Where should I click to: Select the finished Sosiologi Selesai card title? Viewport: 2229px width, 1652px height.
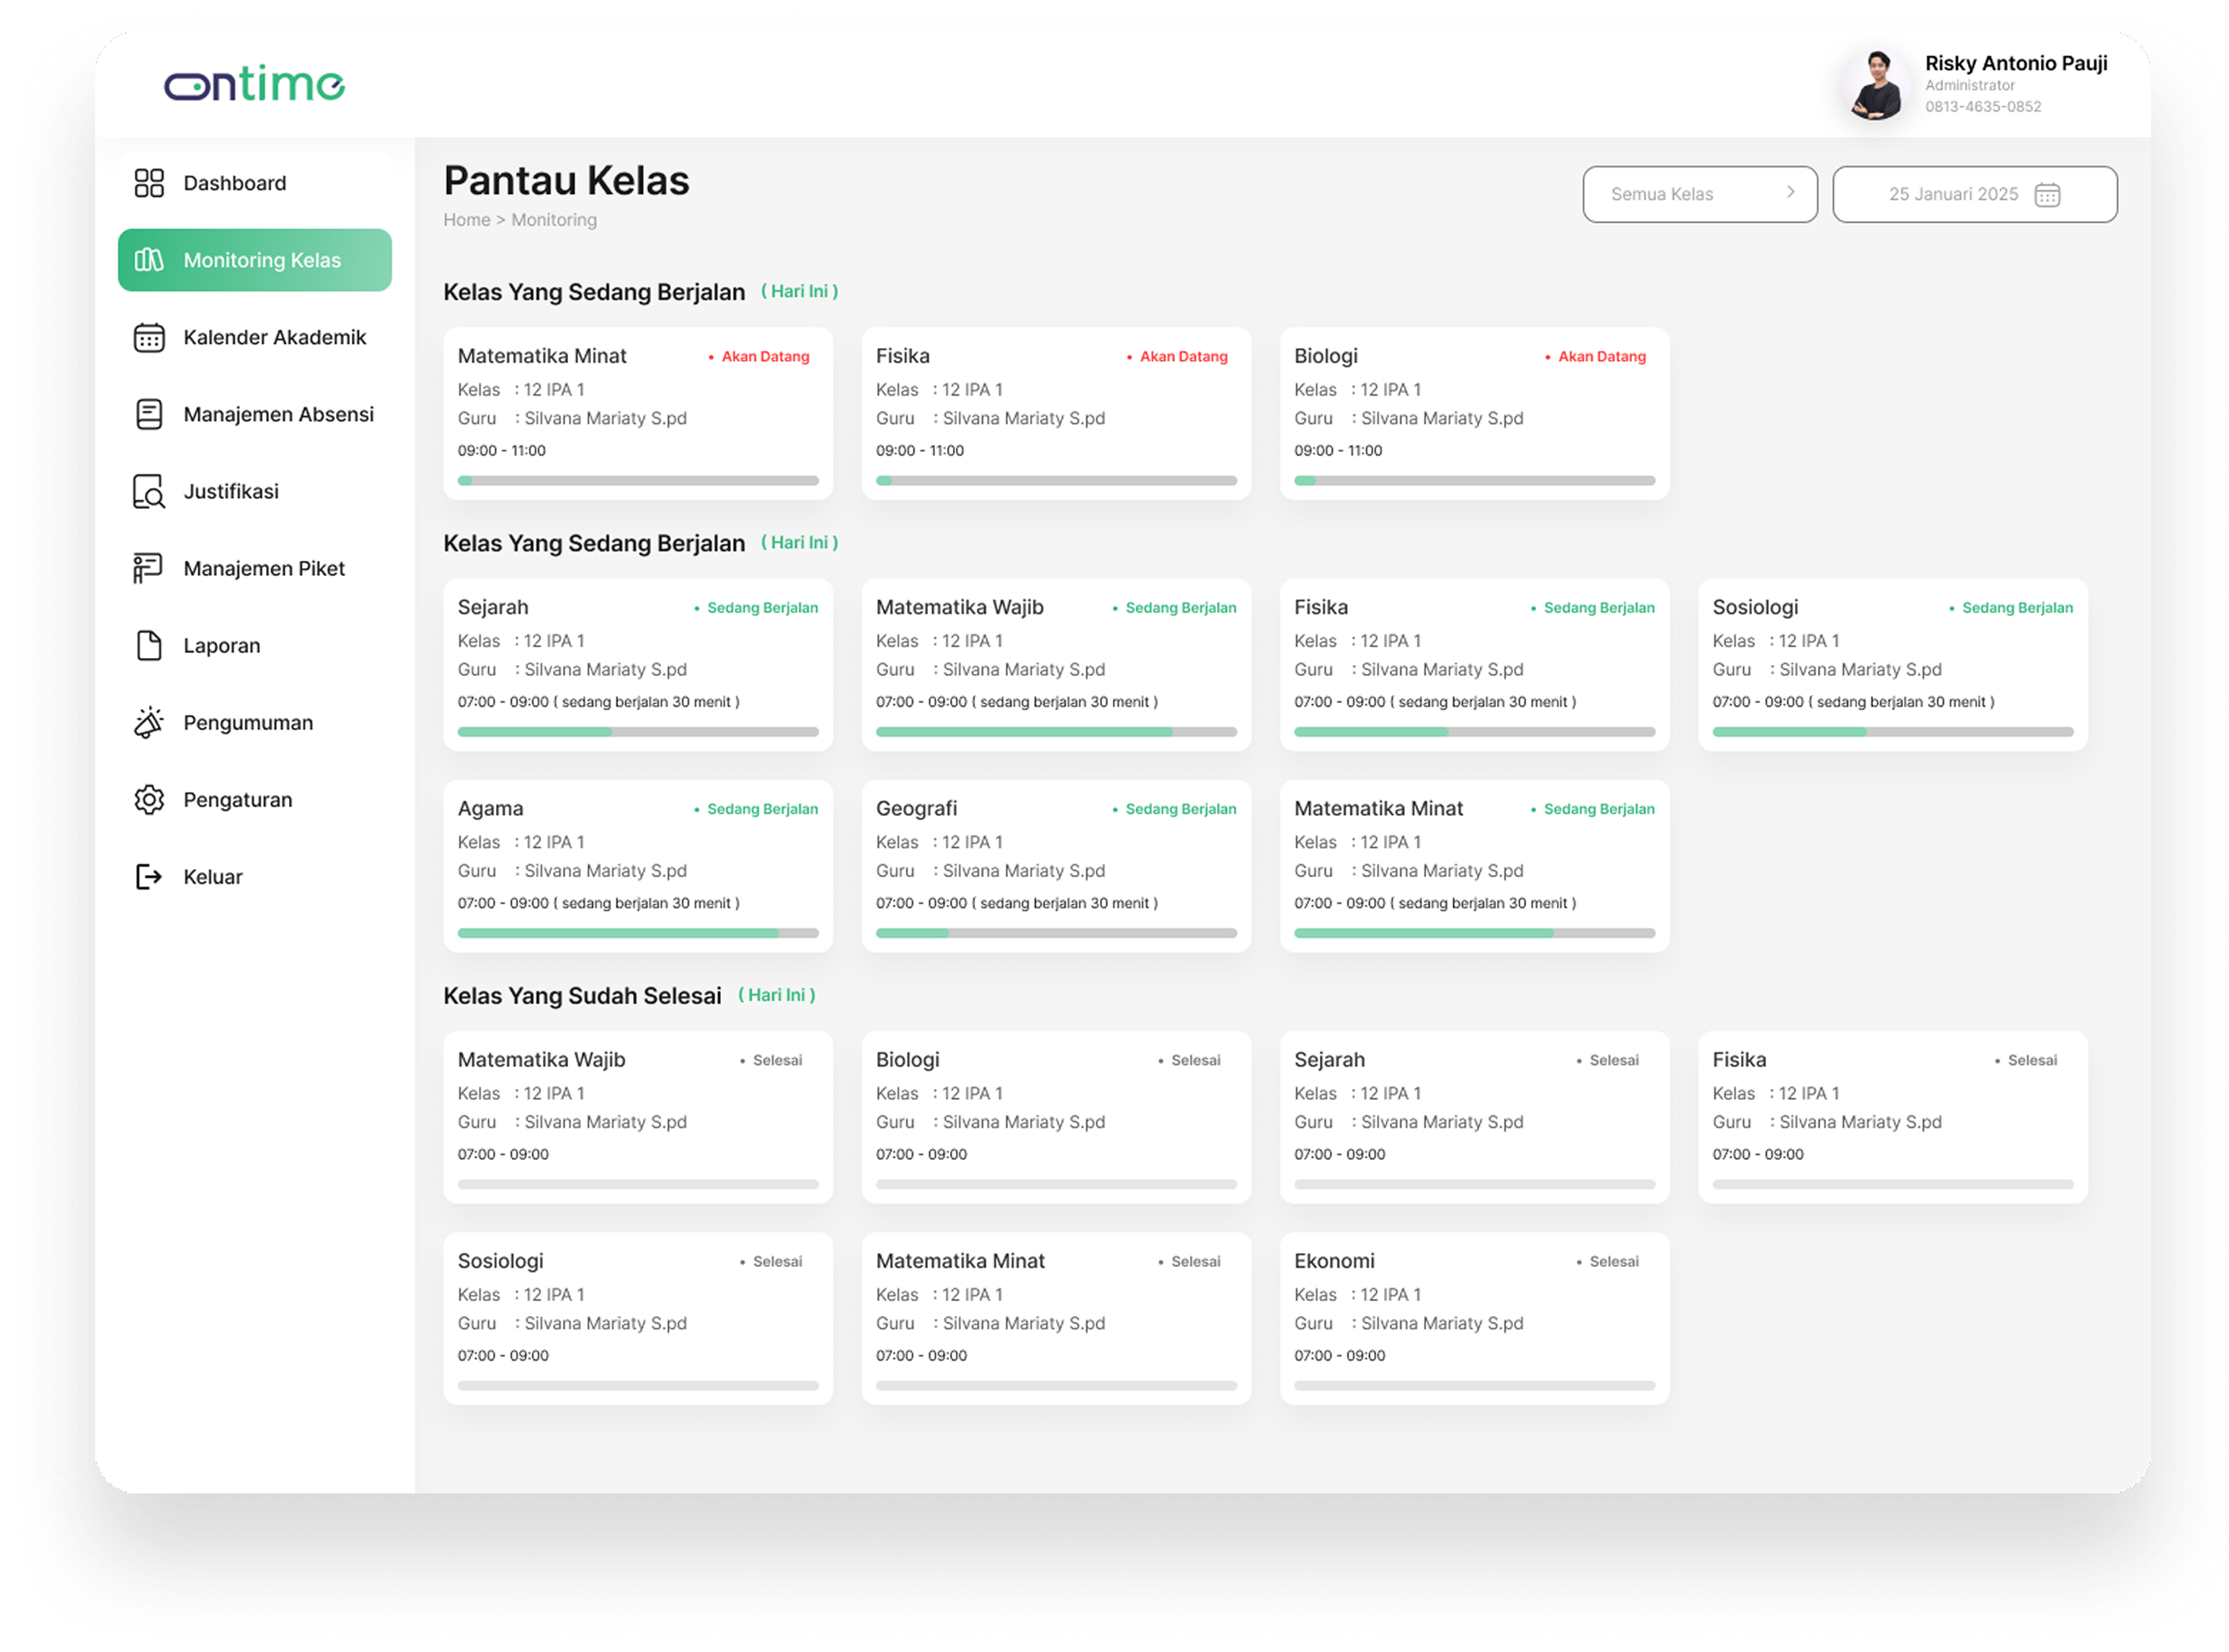point(501,1261)
